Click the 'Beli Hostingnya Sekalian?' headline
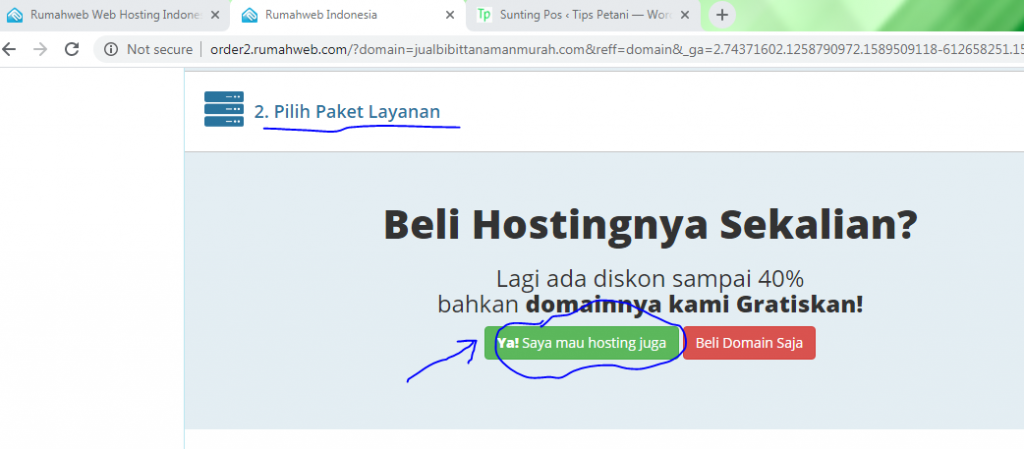The image size is (1024, 449). click(650, 224)
